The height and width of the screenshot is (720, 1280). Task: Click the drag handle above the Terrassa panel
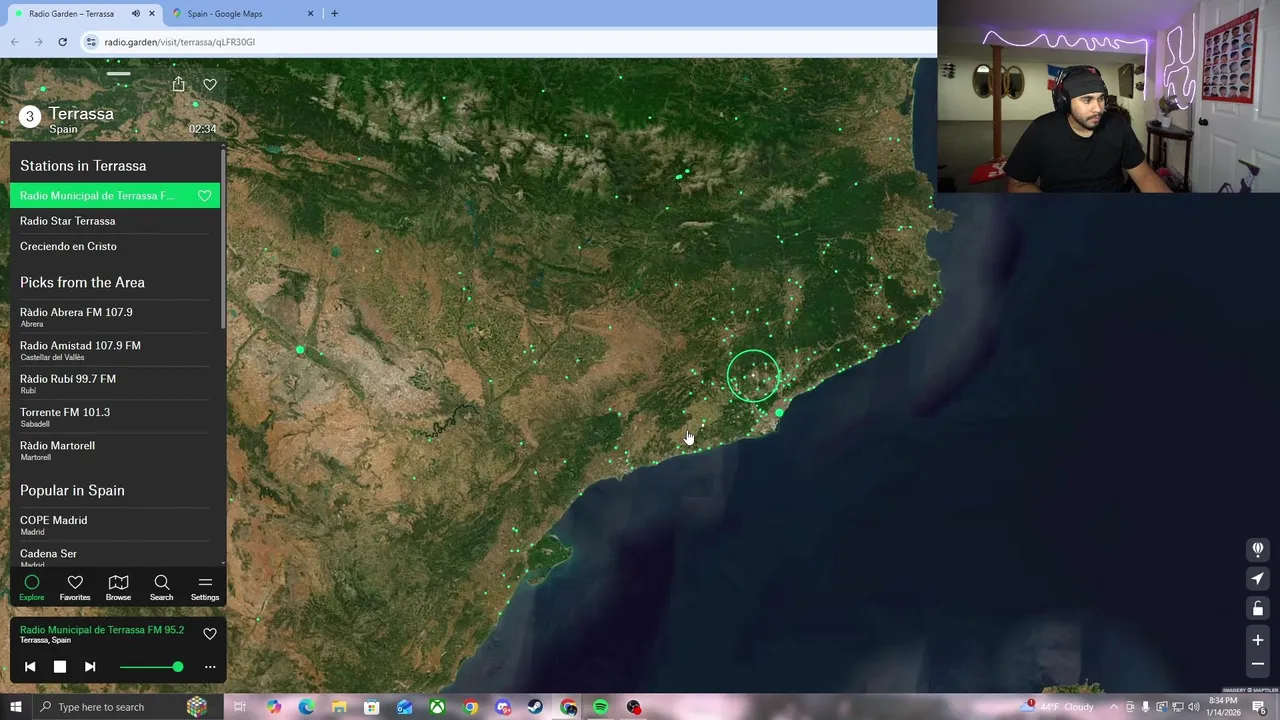point(118,73)
